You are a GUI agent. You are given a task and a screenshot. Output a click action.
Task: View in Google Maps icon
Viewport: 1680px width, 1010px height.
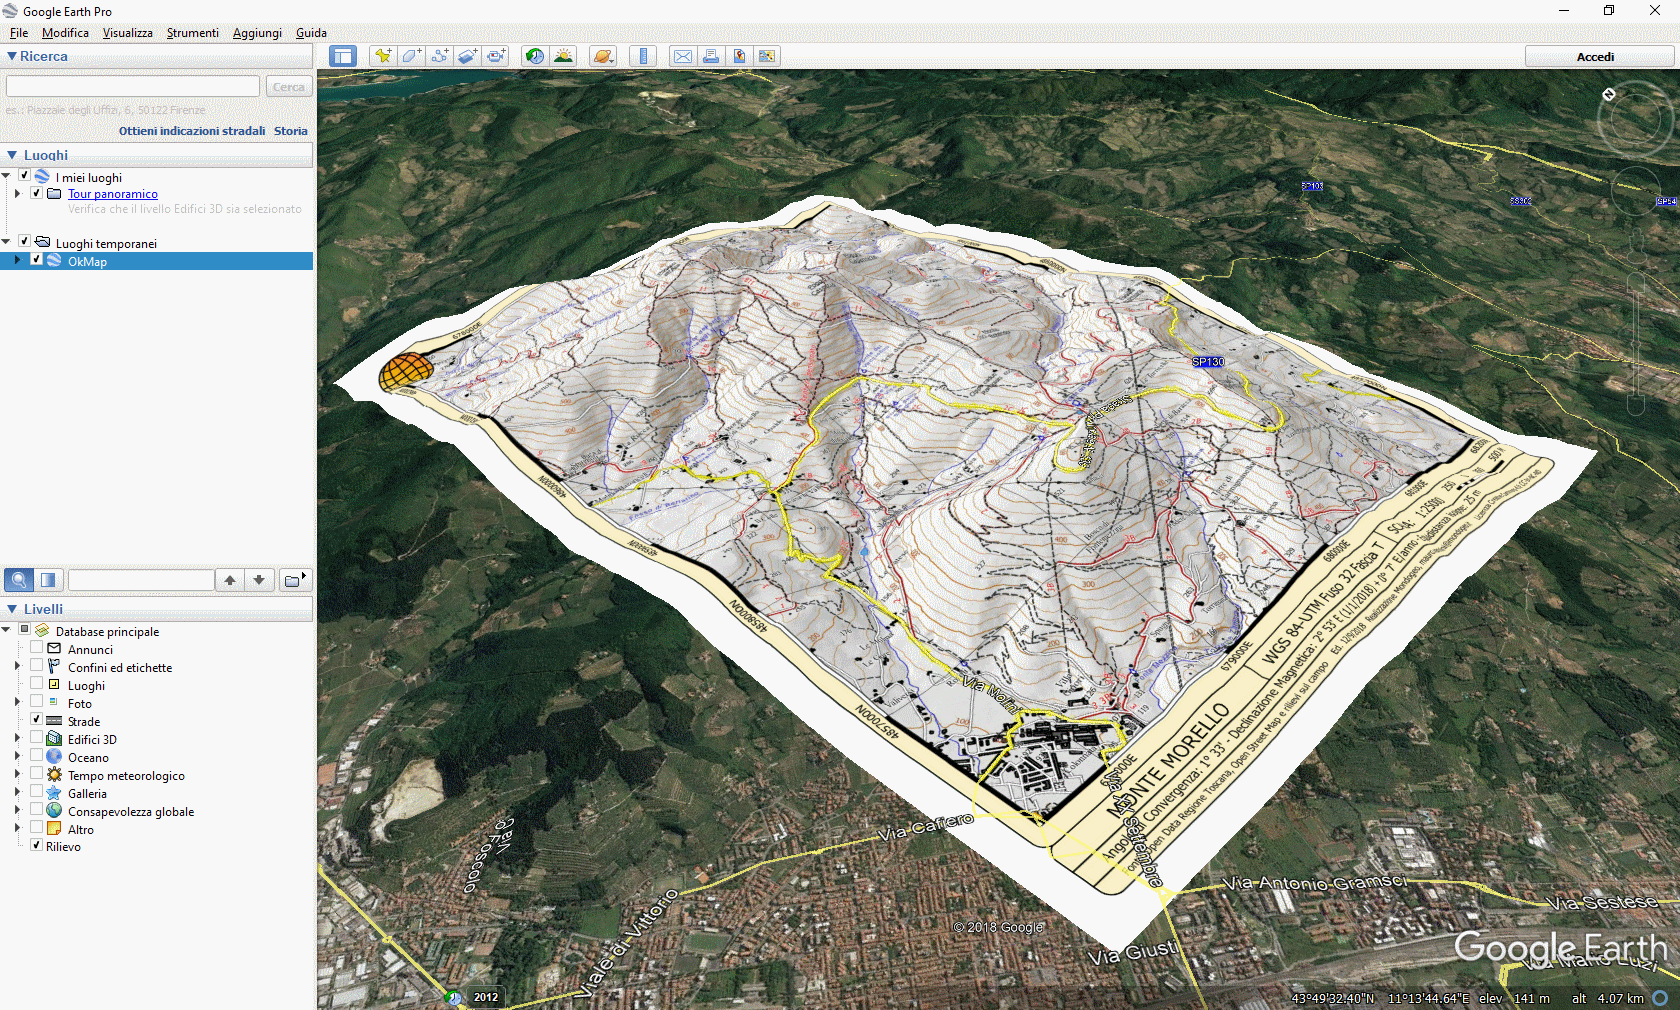tap(767, 56)
